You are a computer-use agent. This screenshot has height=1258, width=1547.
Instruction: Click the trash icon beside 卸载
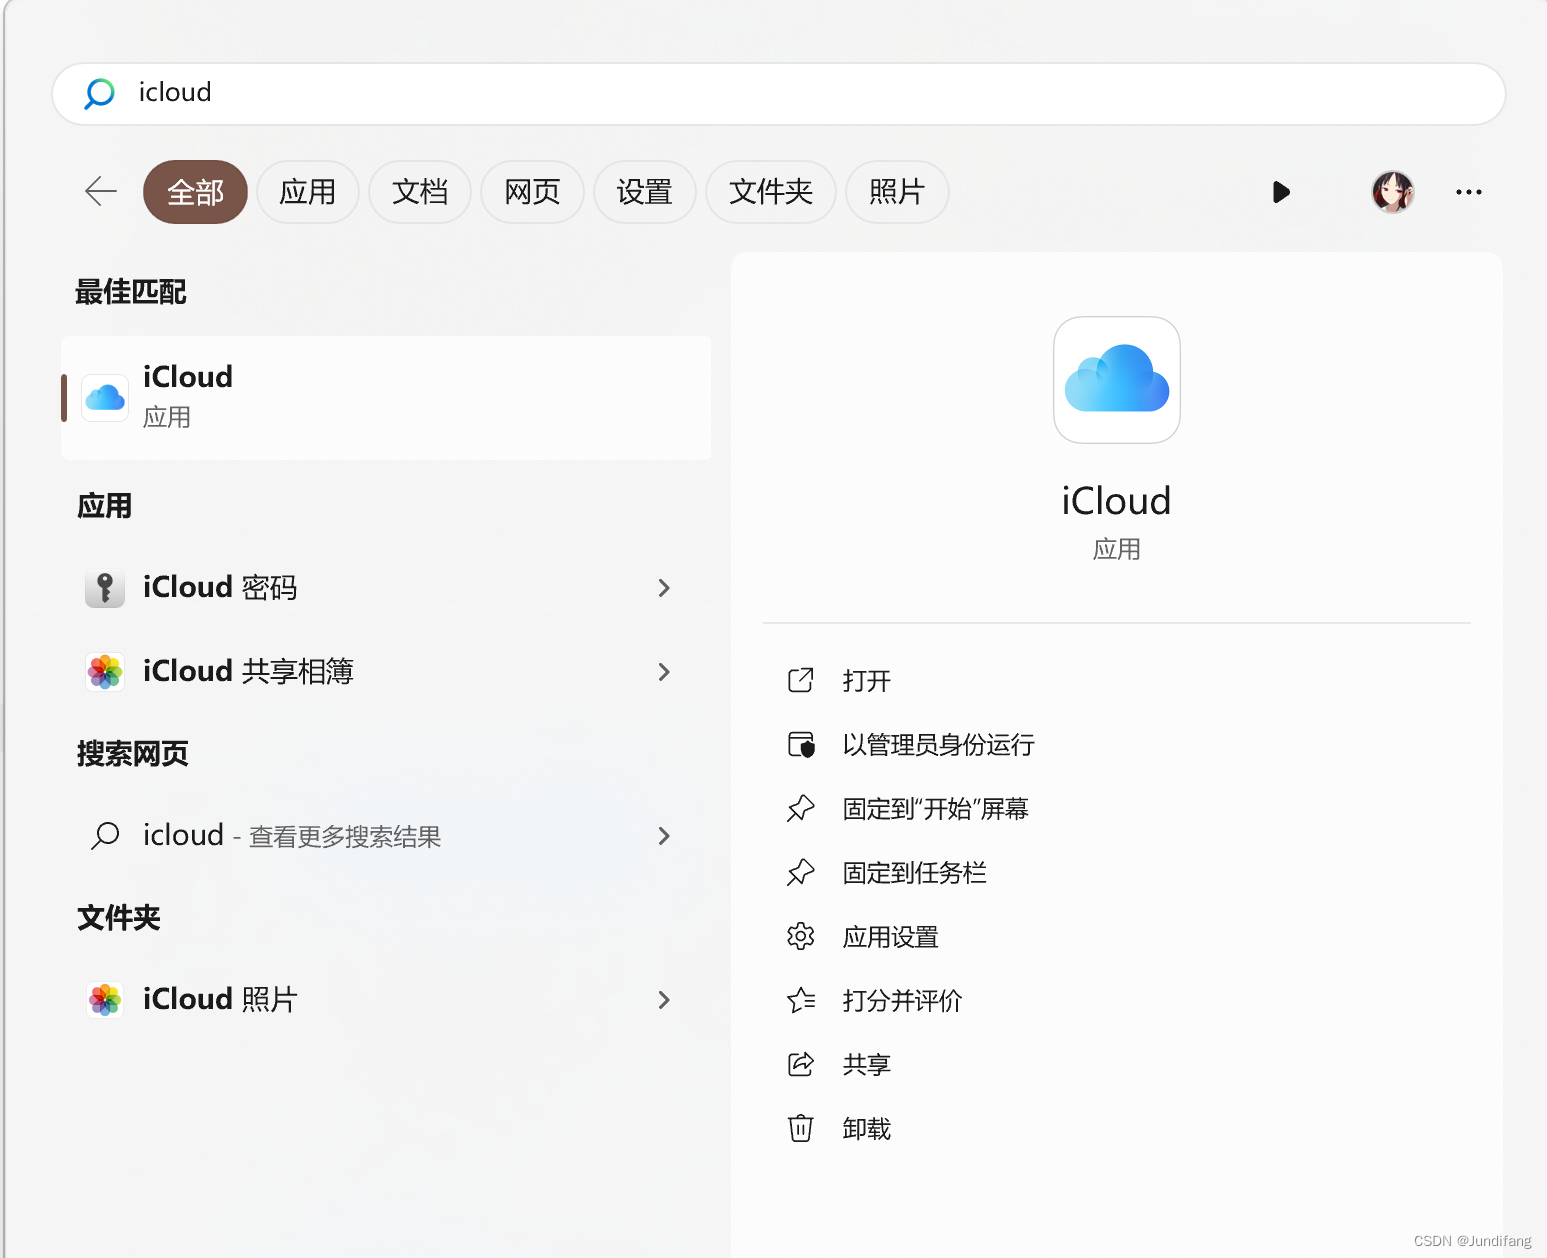click(801, 1128)
